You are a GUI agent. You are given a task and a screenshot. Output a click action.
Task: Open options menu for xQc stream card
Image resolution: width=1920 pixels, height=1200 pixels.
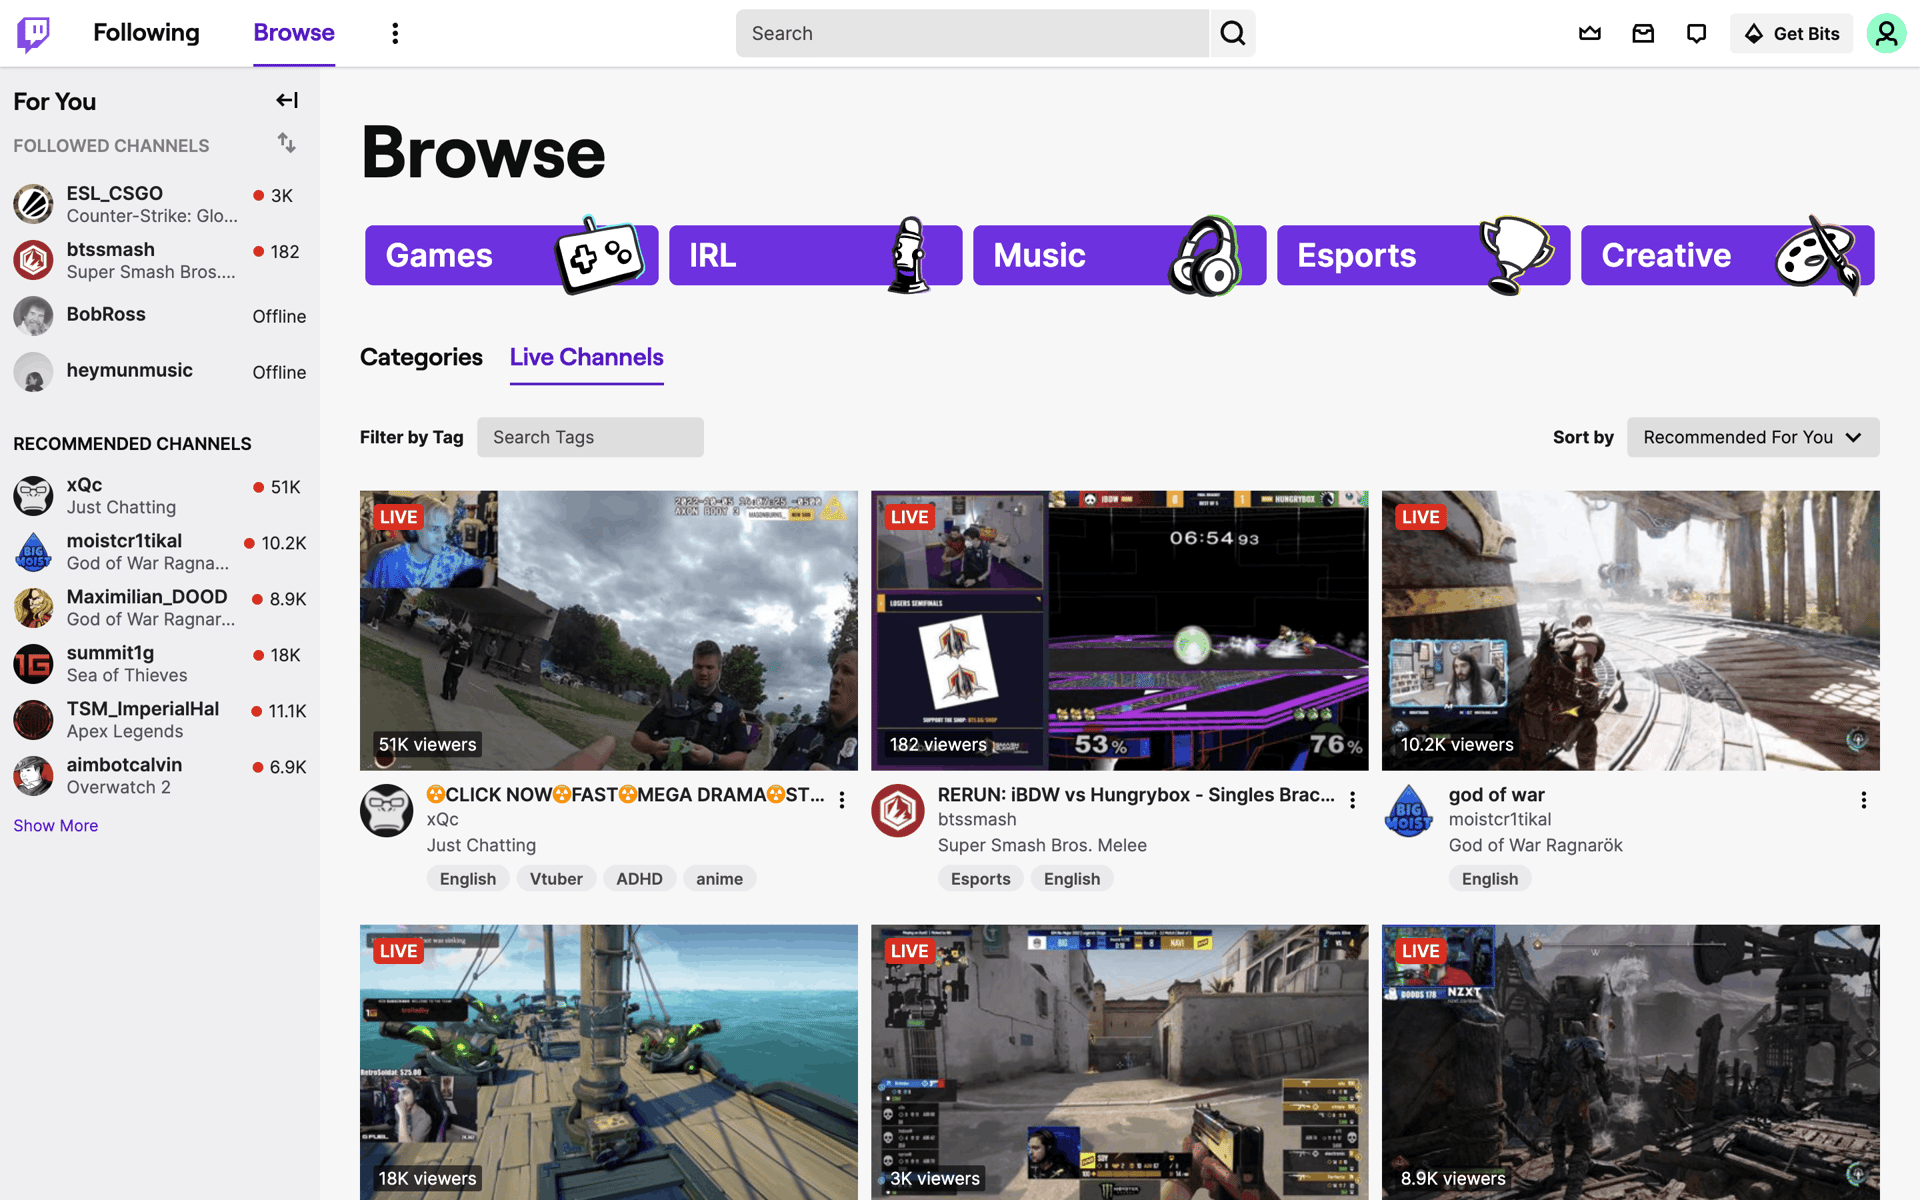842,800
